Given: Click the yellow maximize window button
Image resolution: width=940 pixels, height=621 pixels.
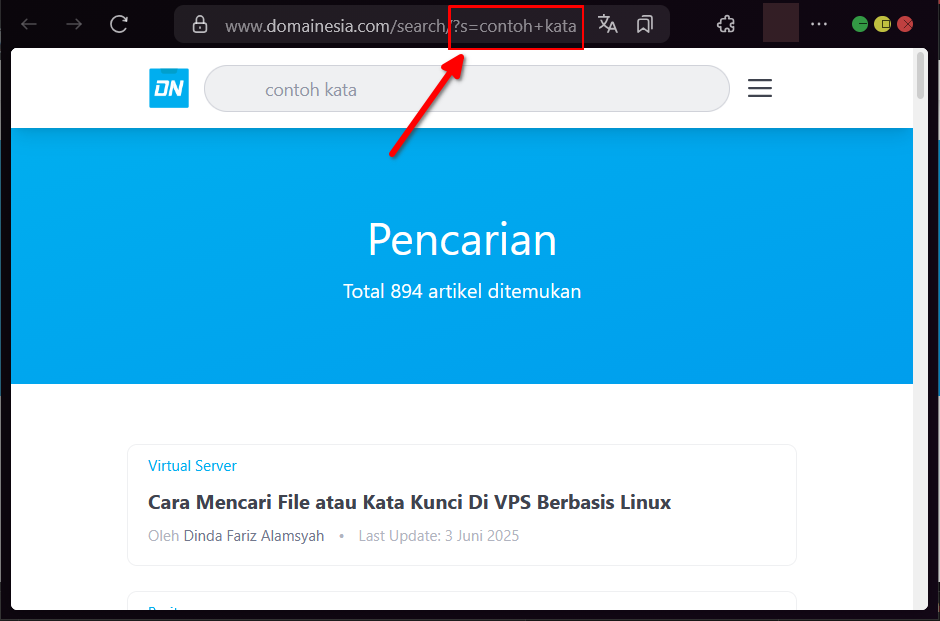Looking at the screenshot, I should tap(882, 24).
